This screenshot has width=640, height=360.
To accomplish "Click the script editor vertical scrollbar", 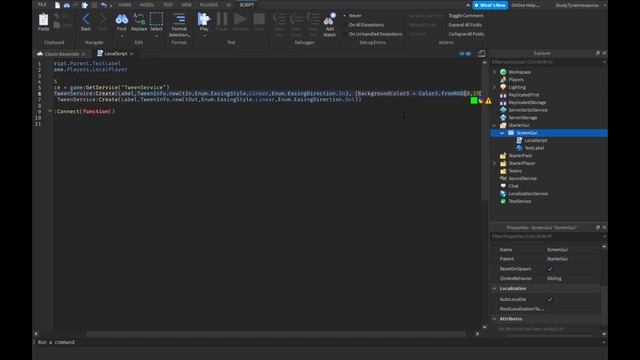I will coord(484,133).
